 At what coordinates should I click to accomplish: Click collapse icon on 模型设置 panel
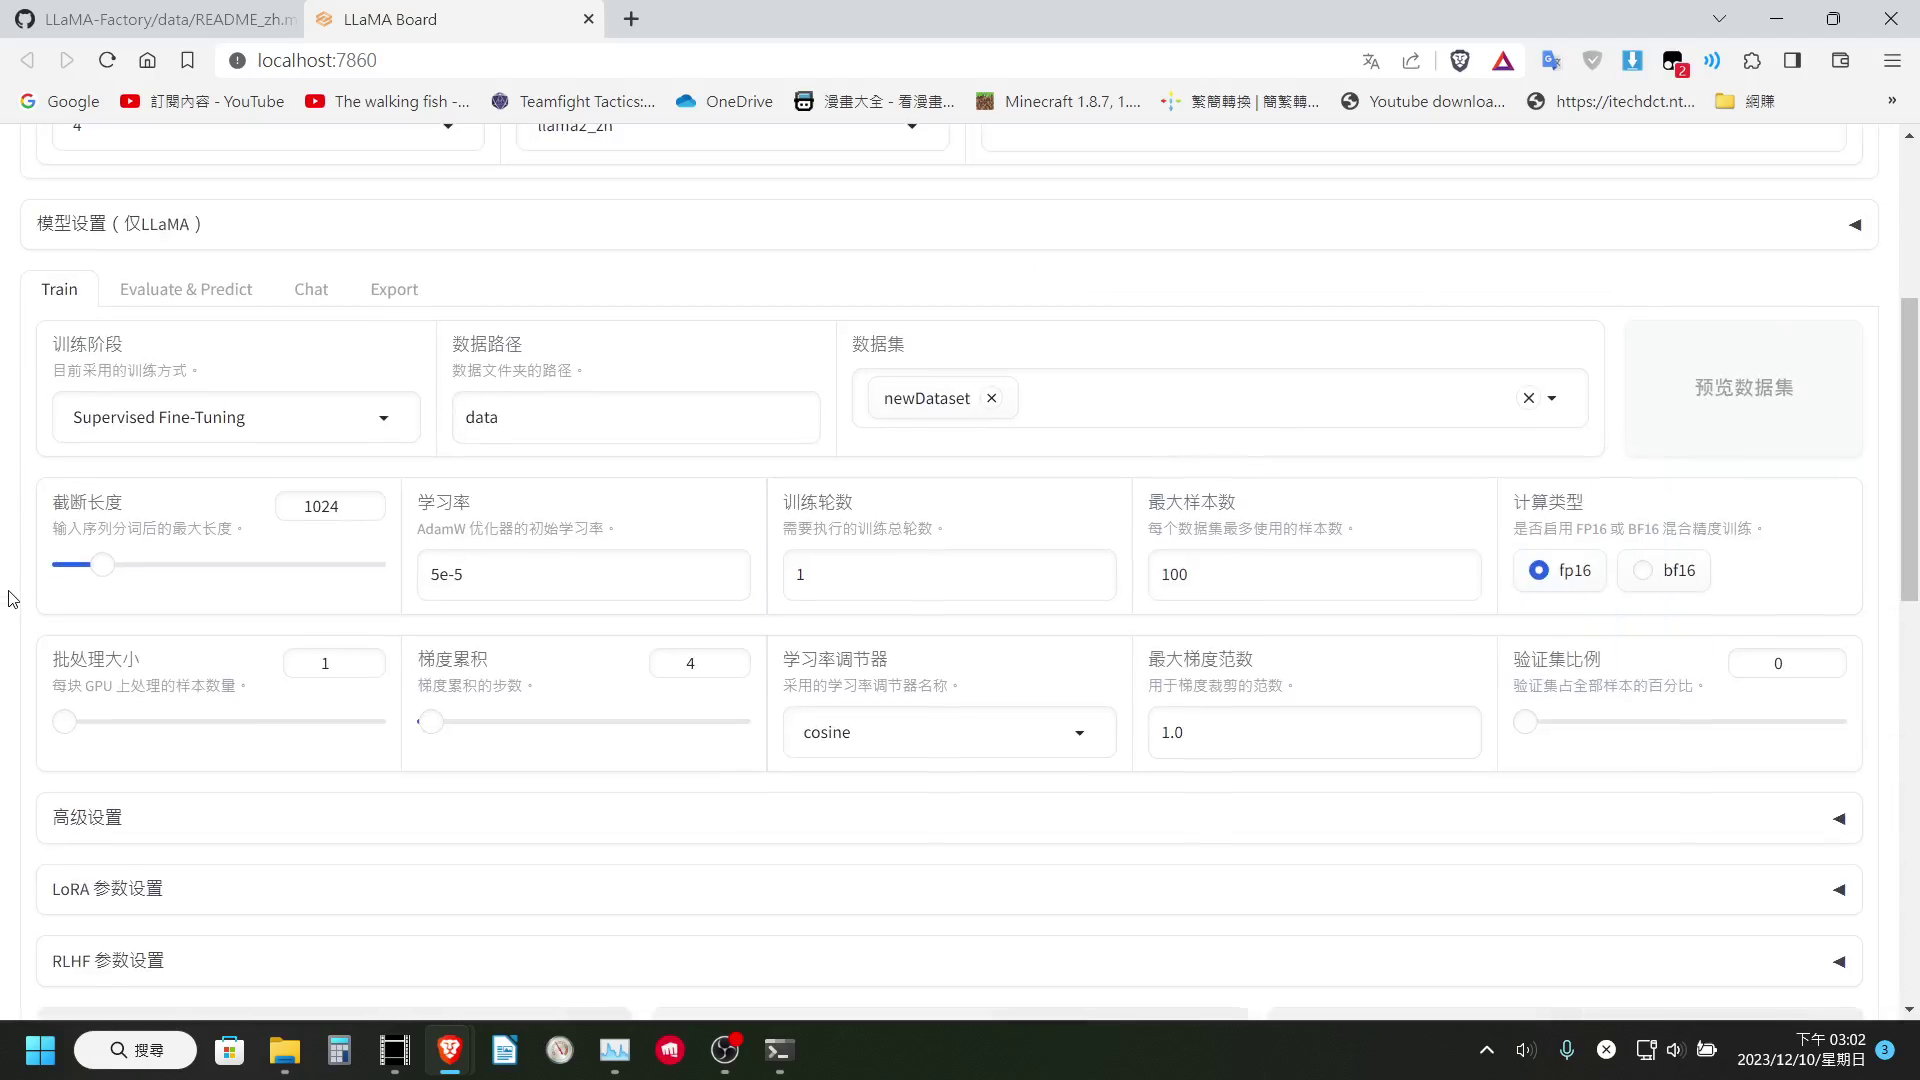pyautogui.click(x=1853, y=224)
